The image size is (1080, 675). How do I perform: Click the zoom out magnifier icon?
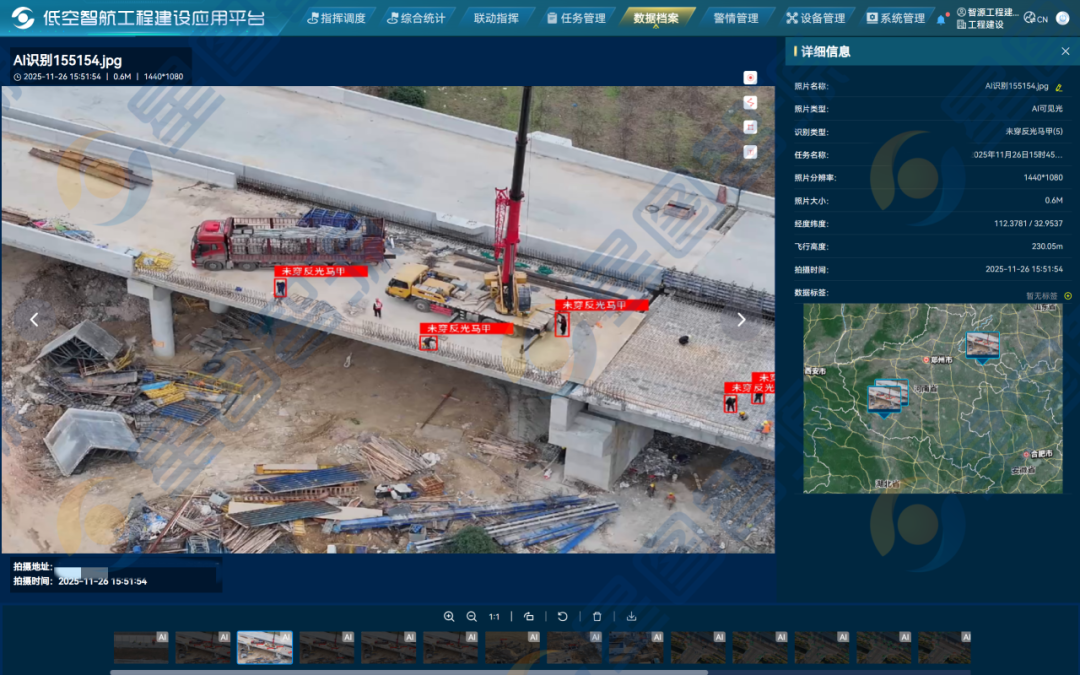(x=472, y=617)
